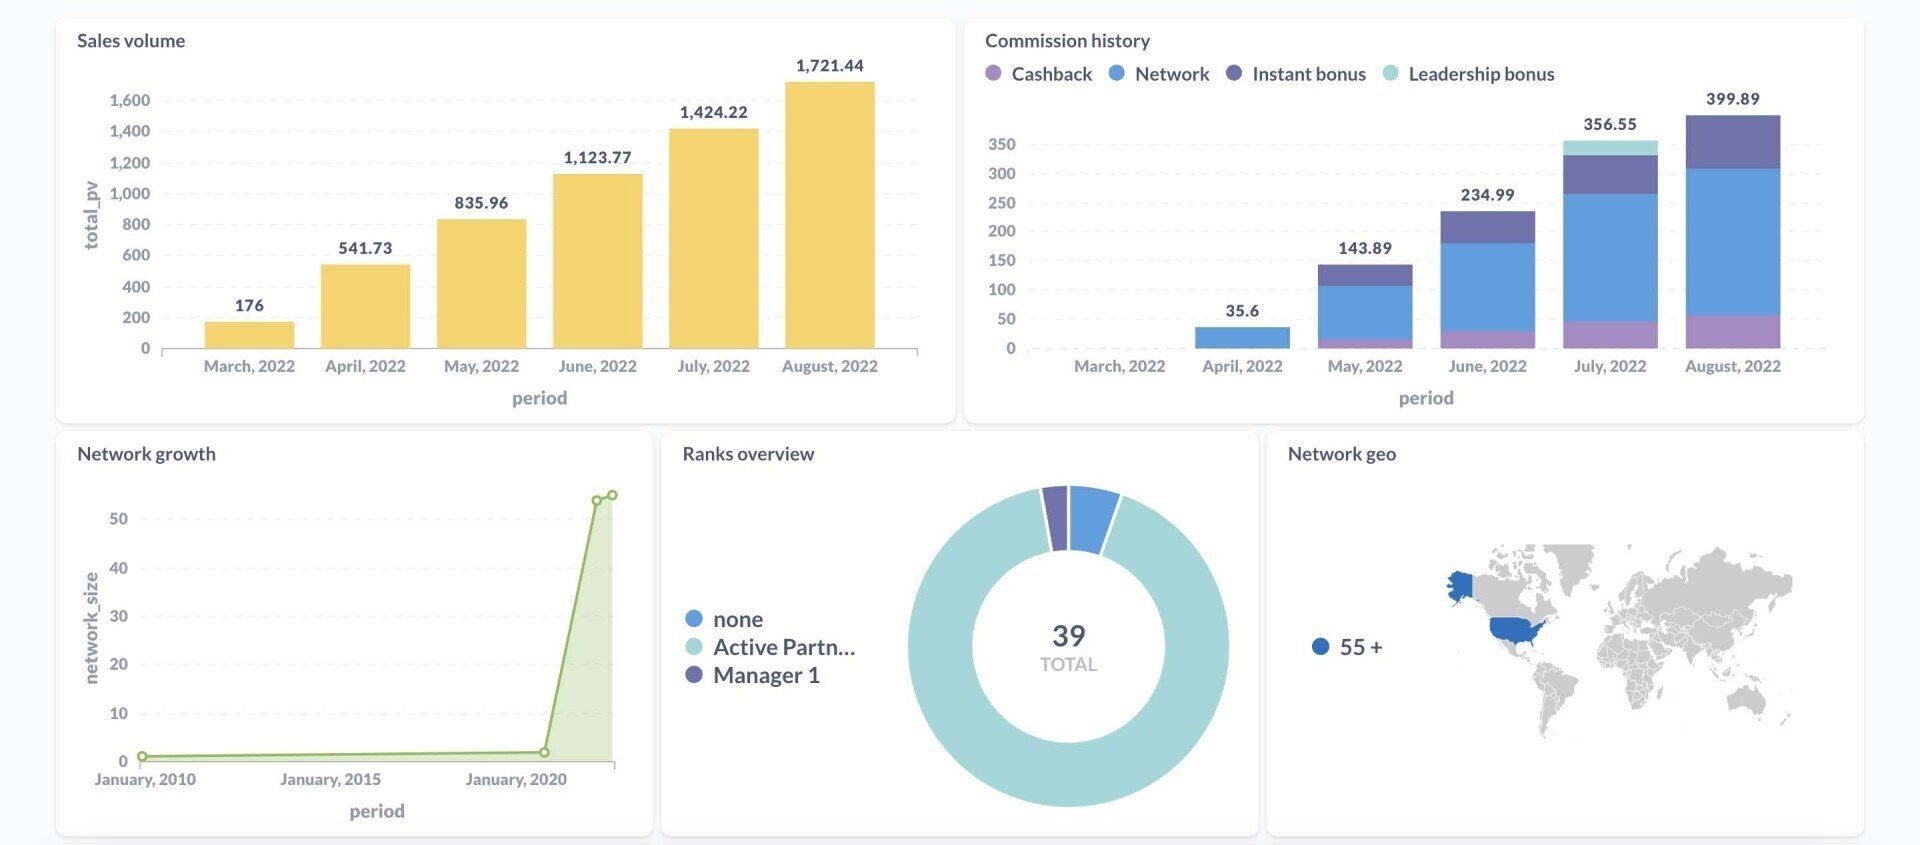Select the March 2022 sales bar
The height and width of the screenshot is (845, 1920).
point(249,335)
